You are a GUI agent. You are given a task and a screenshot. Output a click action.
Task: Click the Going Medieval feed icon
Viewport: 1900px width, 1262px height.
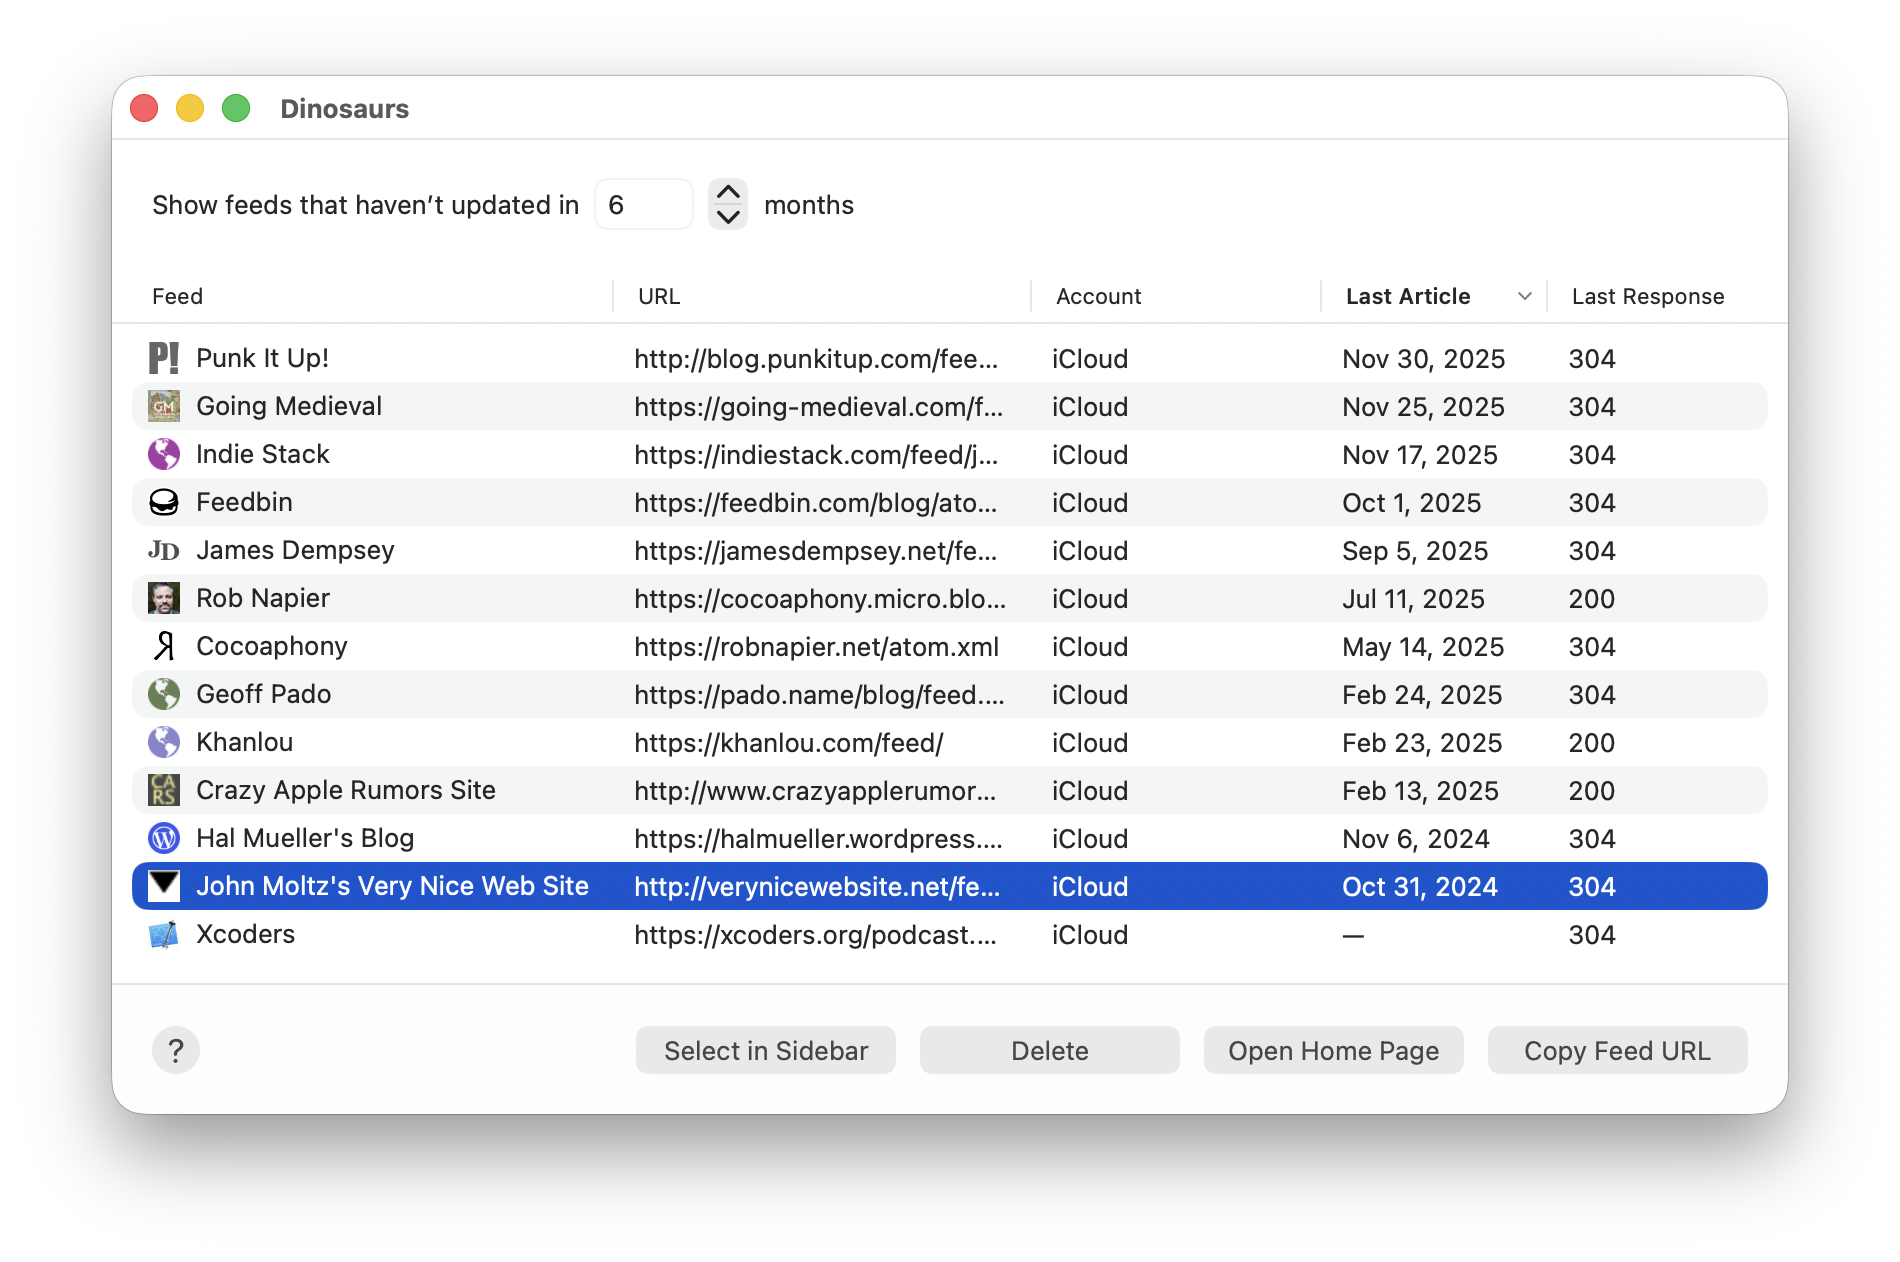164,406
